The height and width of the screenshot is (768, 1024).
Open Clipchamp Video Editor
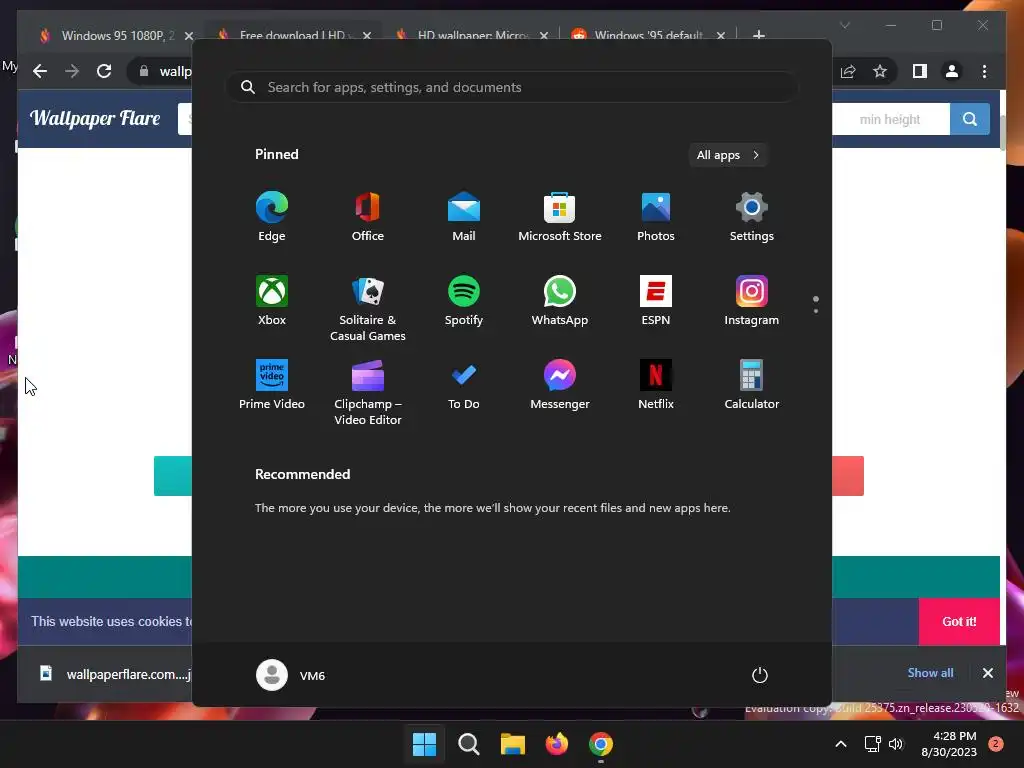(x=368, y=392)
